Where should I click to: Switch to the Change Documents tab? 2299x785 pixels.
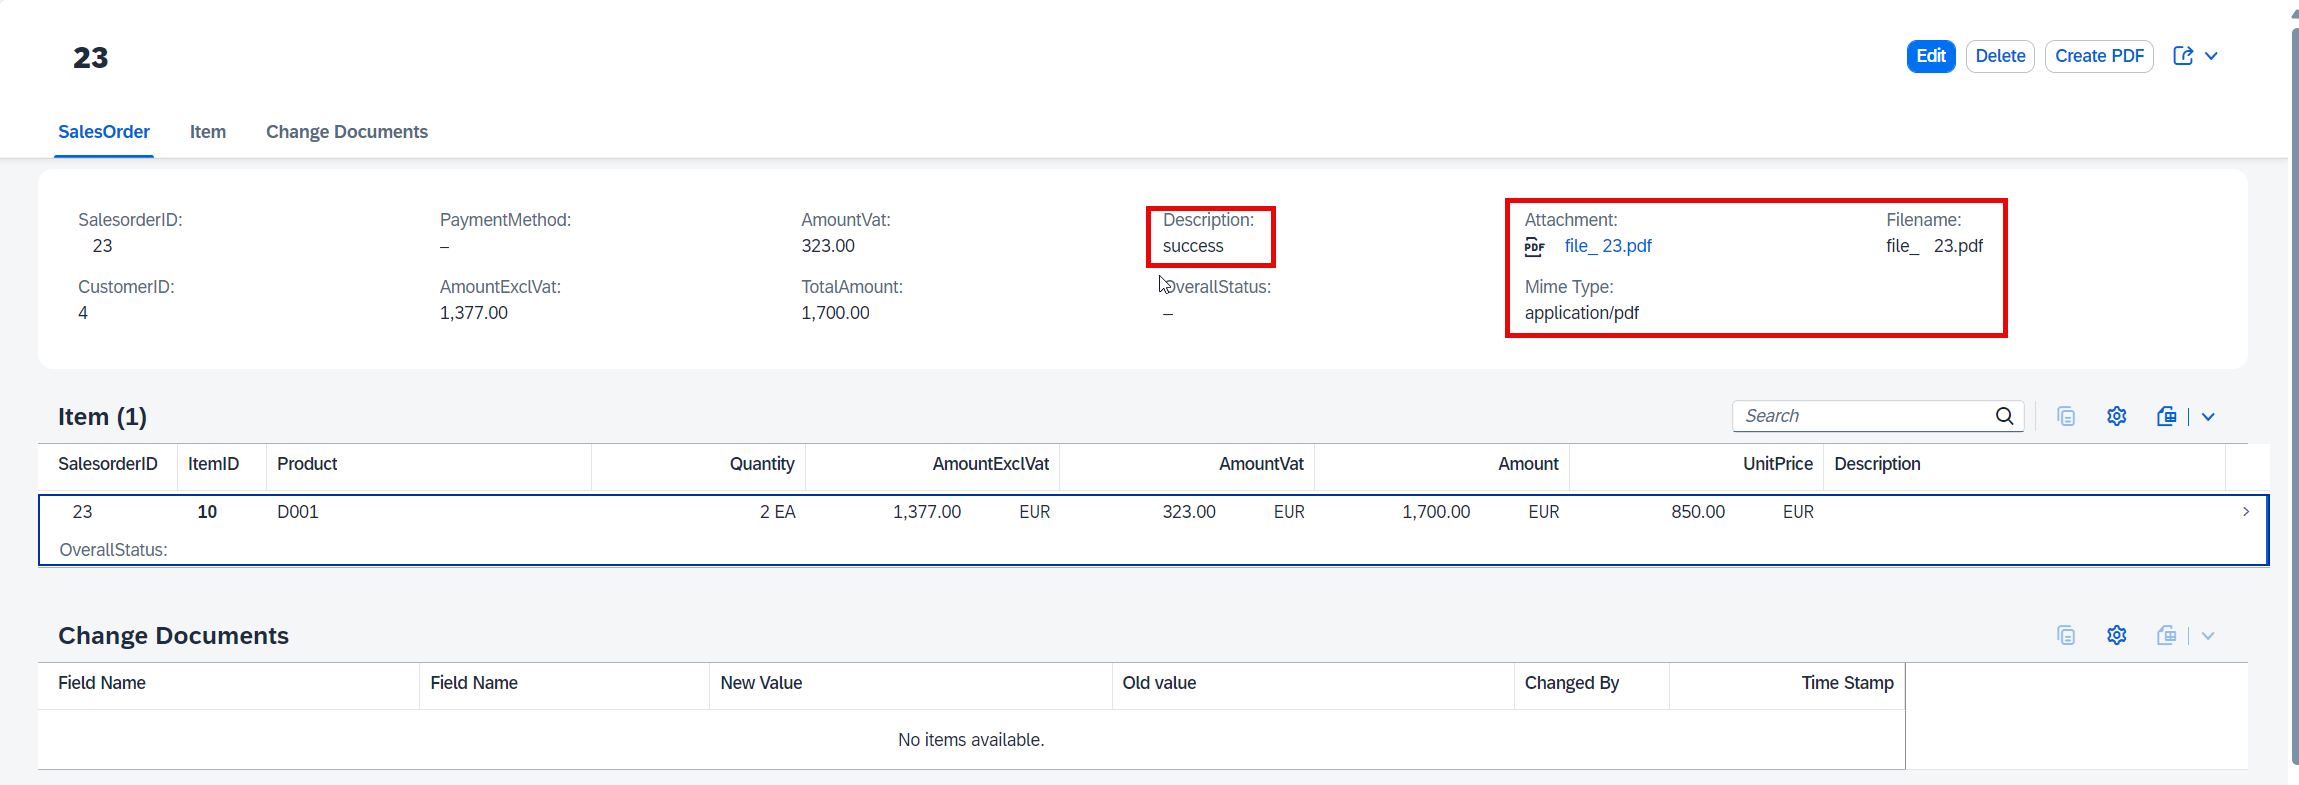347,132
